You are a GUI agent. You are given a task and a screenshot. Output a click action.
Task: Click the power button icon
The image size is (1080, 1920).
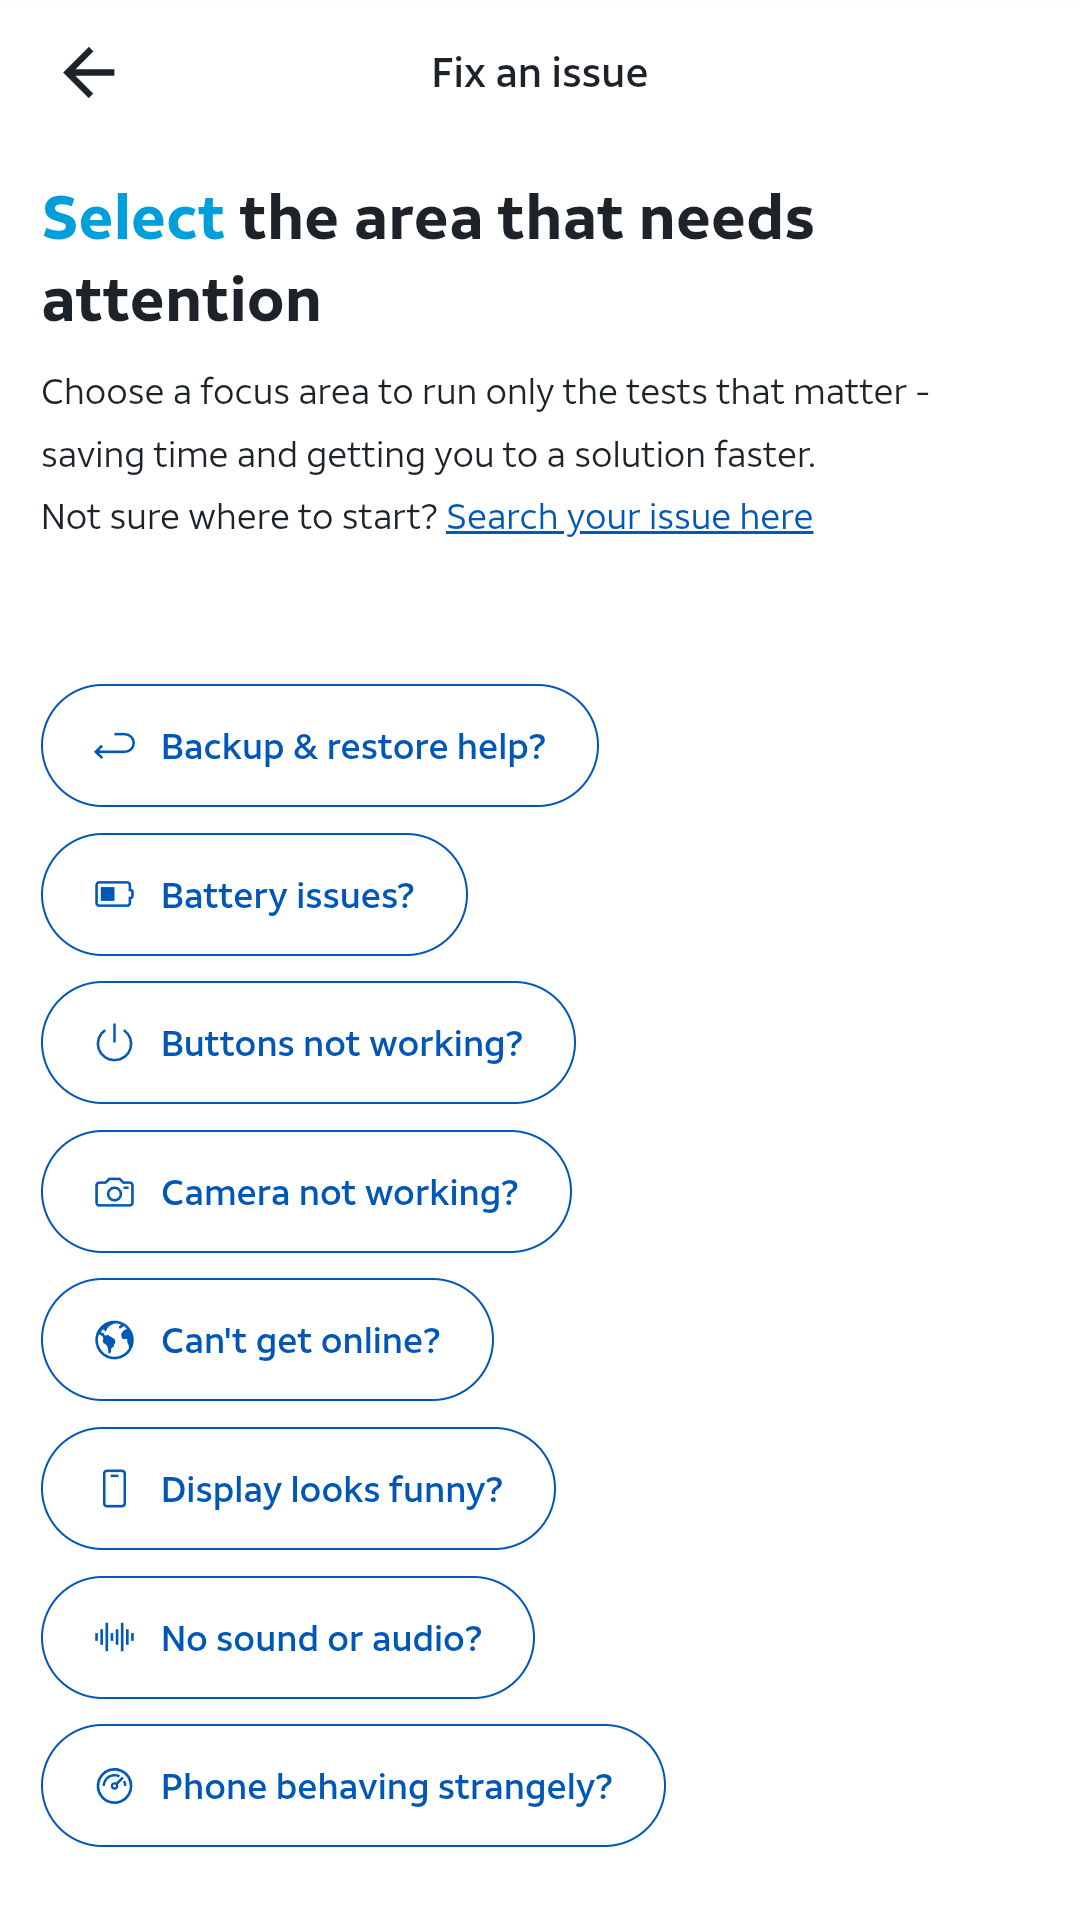point(114,1043)
